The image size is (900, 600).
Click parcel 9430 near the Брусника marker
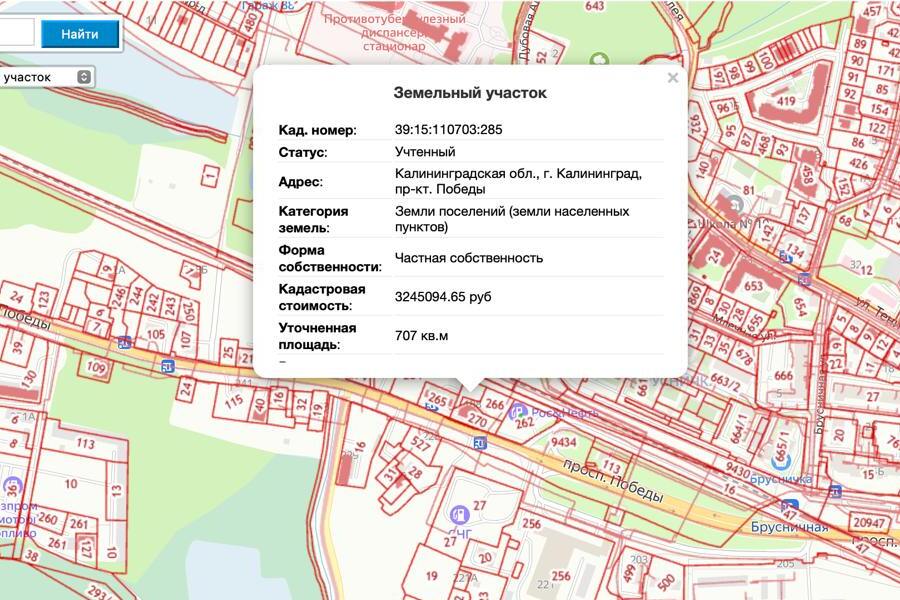(736, 468)
